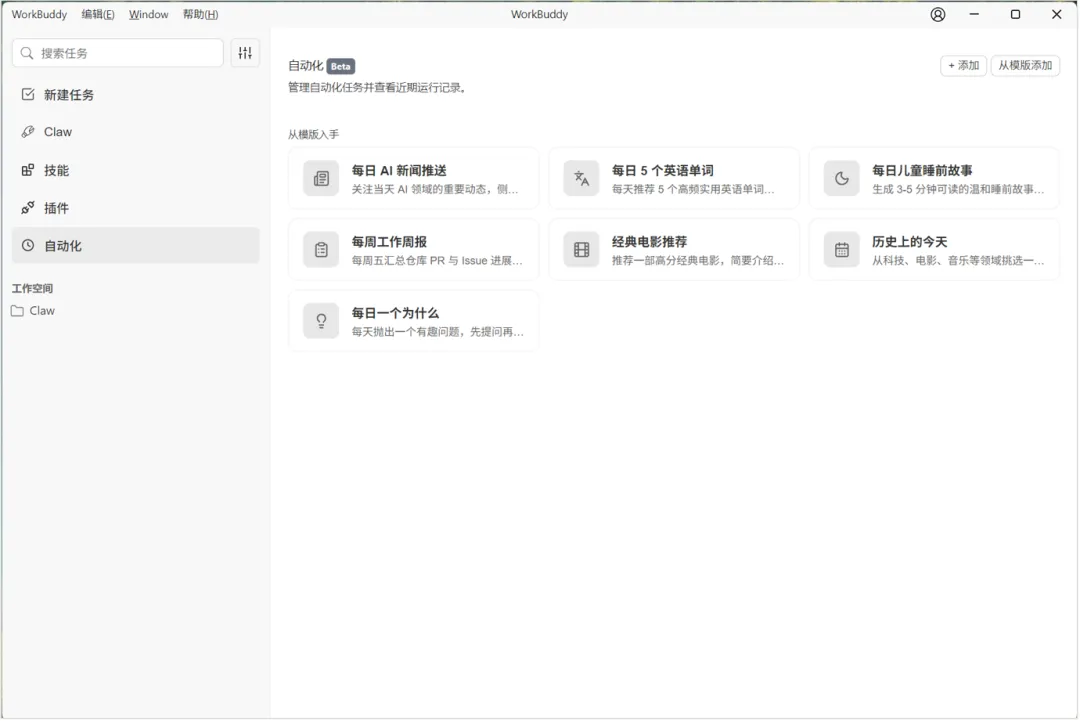Viewport: 1080px width, 721px height.
Task: Open the Window menu
Action: (148, 14)
